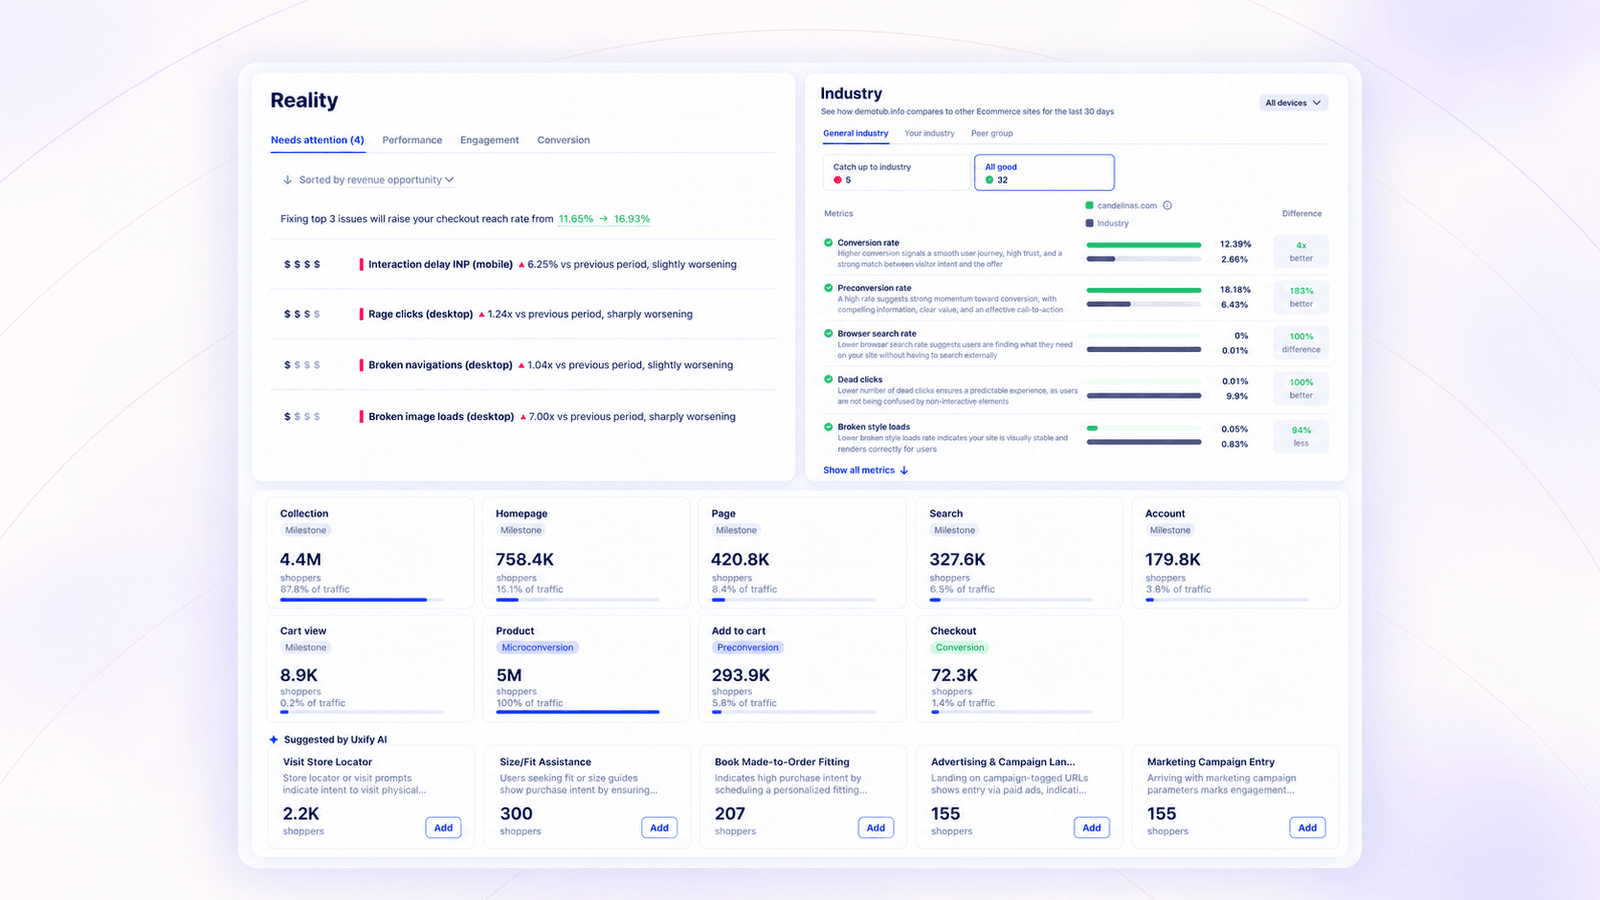Add Size/Fit Assistance suggestion

coord(659,828)
